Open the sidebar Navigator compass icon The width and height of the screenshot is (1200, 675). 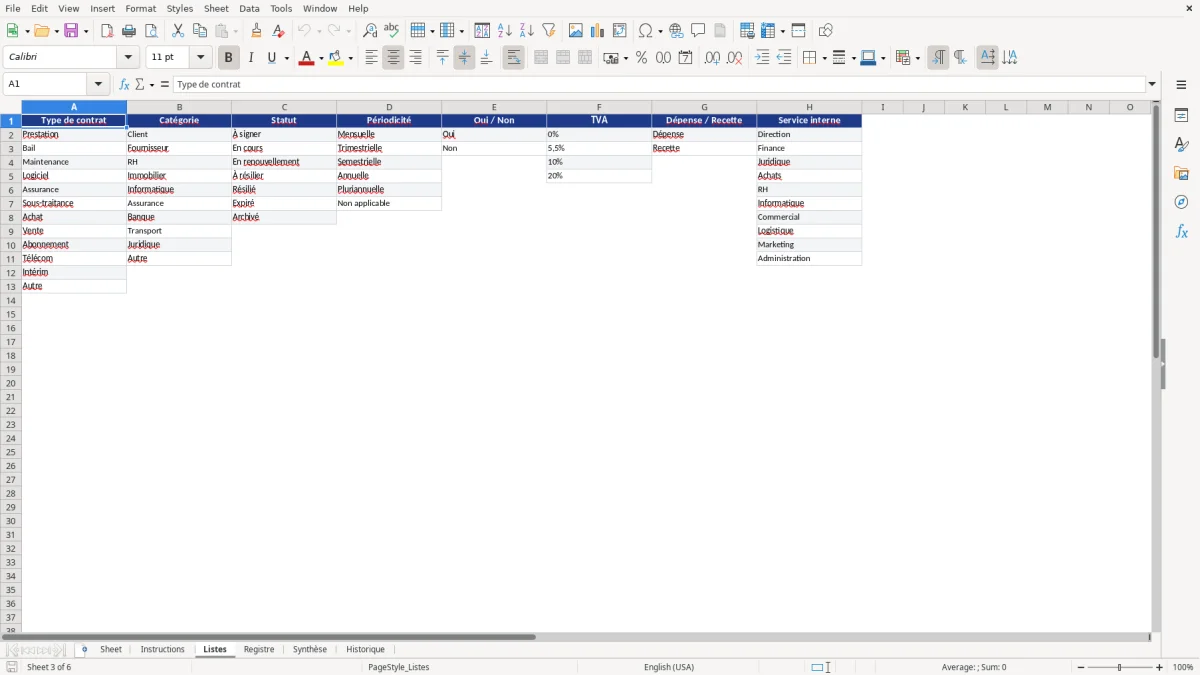tap(1181, 202)
